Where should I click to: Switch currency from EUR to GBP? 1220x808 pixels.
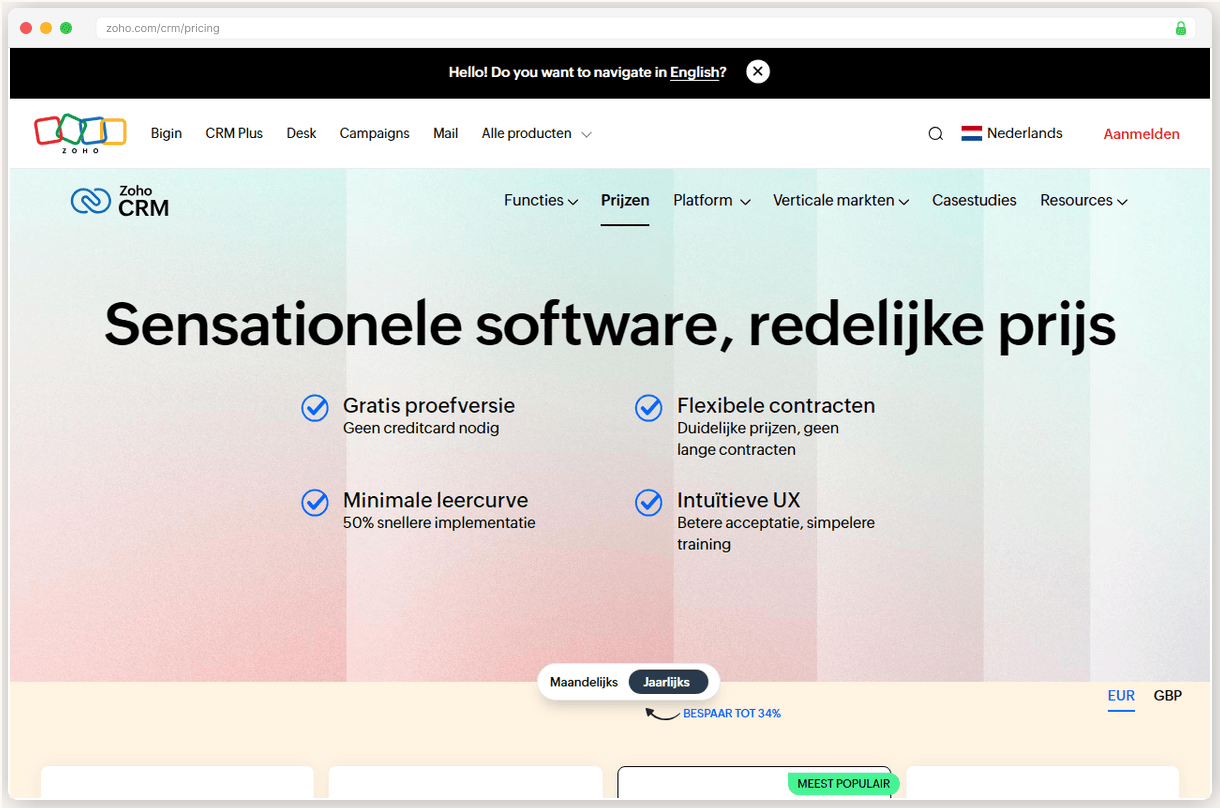1167,695
